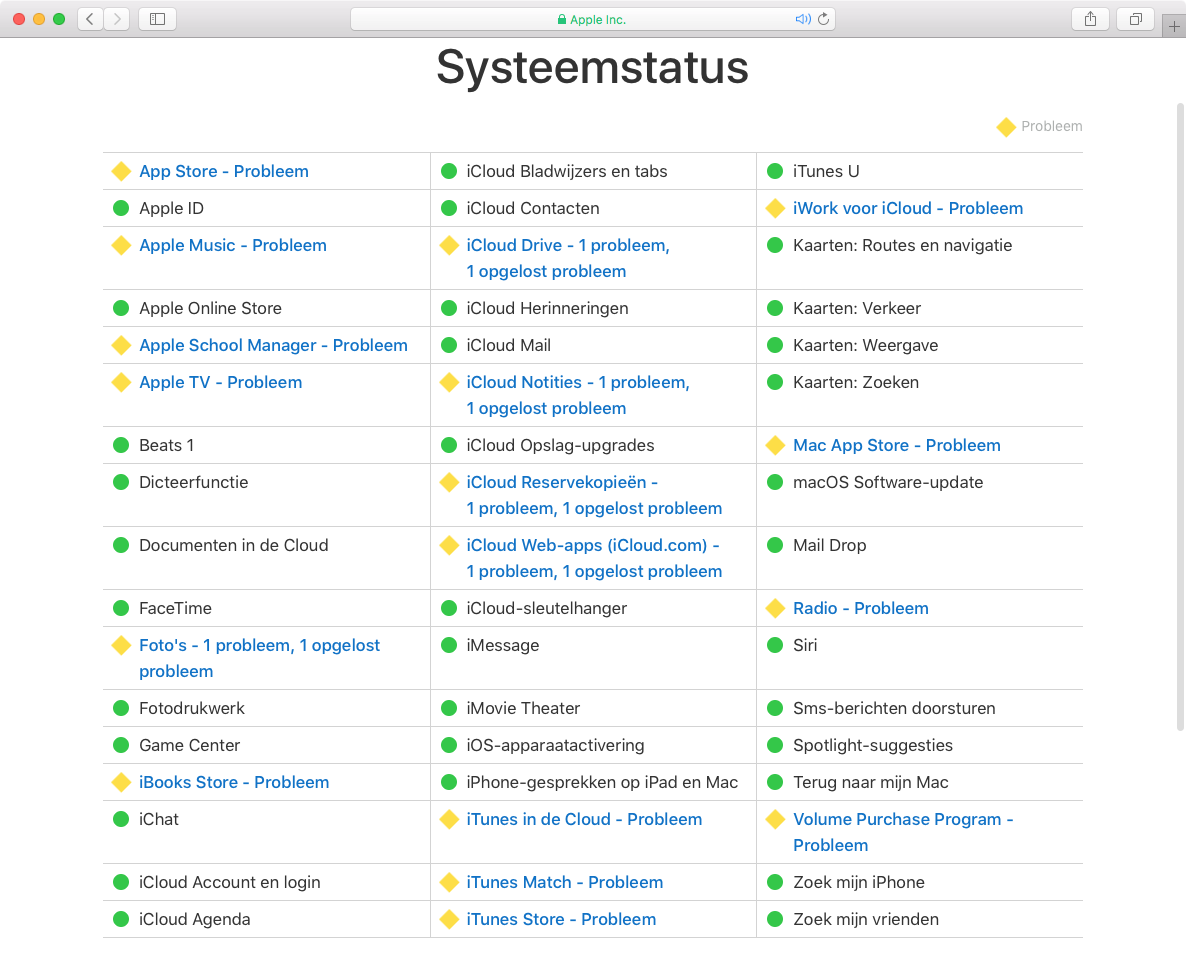This screenshot has width=1186, height=953.
Task: Click the Safari back navigation arrow
Action: coord(90,19)
